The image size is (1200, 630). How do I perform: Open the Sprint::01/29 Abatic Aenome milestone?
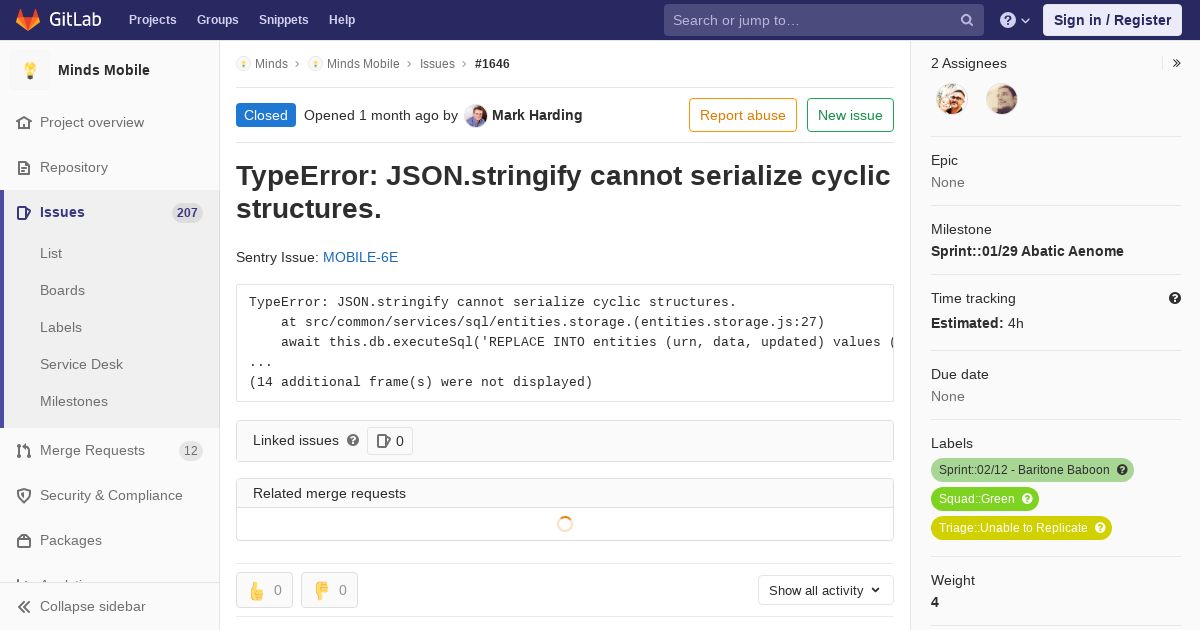click(1027, 251)
